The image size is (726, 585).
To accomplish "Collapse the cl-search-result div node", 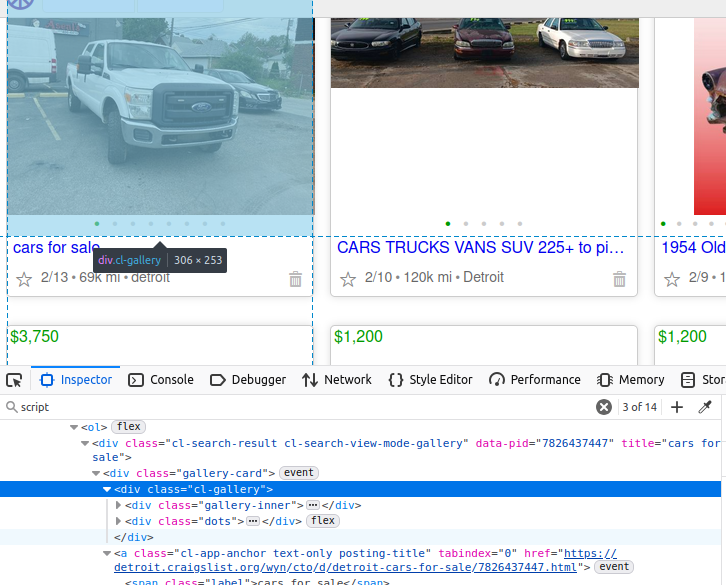I will click(x=85, y=444).
